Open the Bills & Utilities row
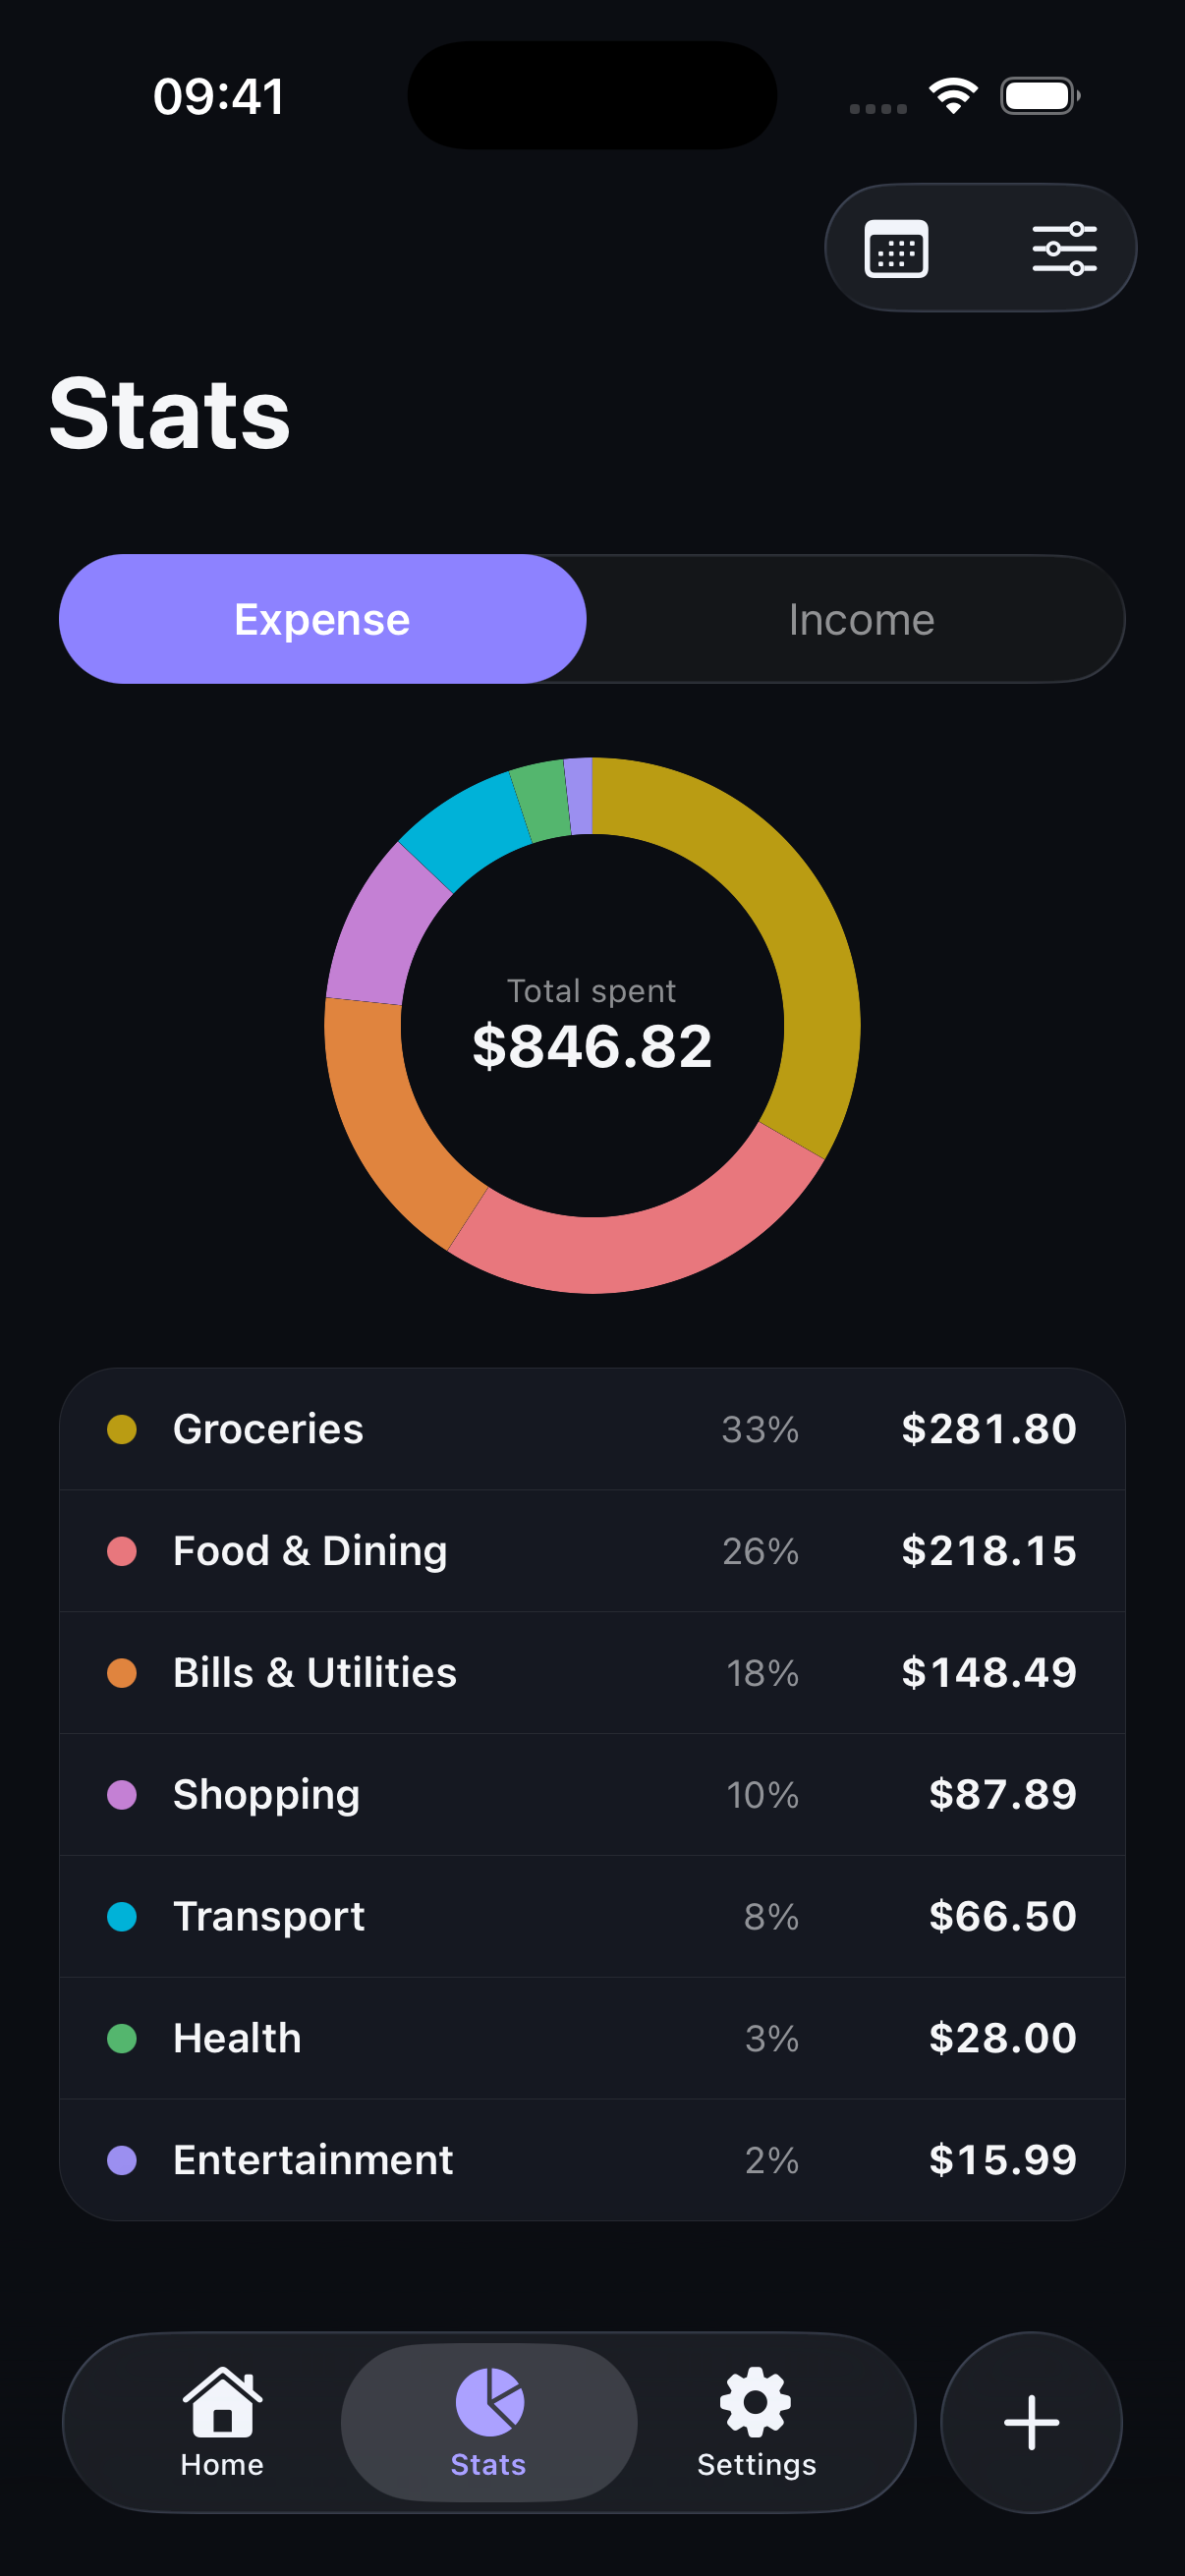 coord(592,1673)
